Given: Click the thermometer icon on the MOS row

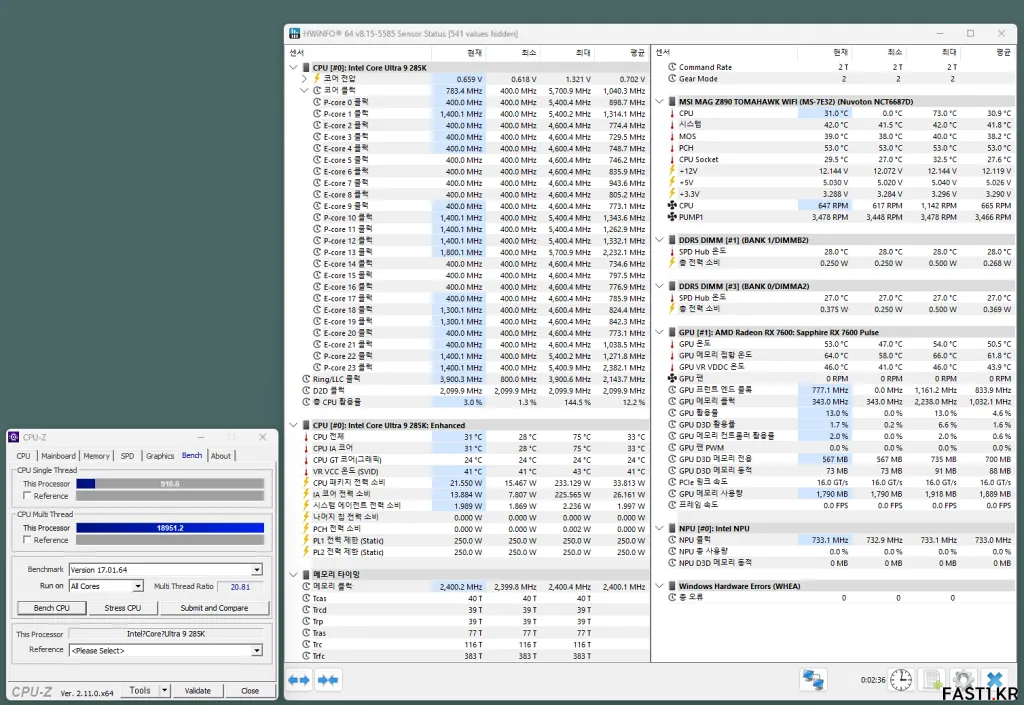Looking at the screenshot, I should tap(672, 136).
